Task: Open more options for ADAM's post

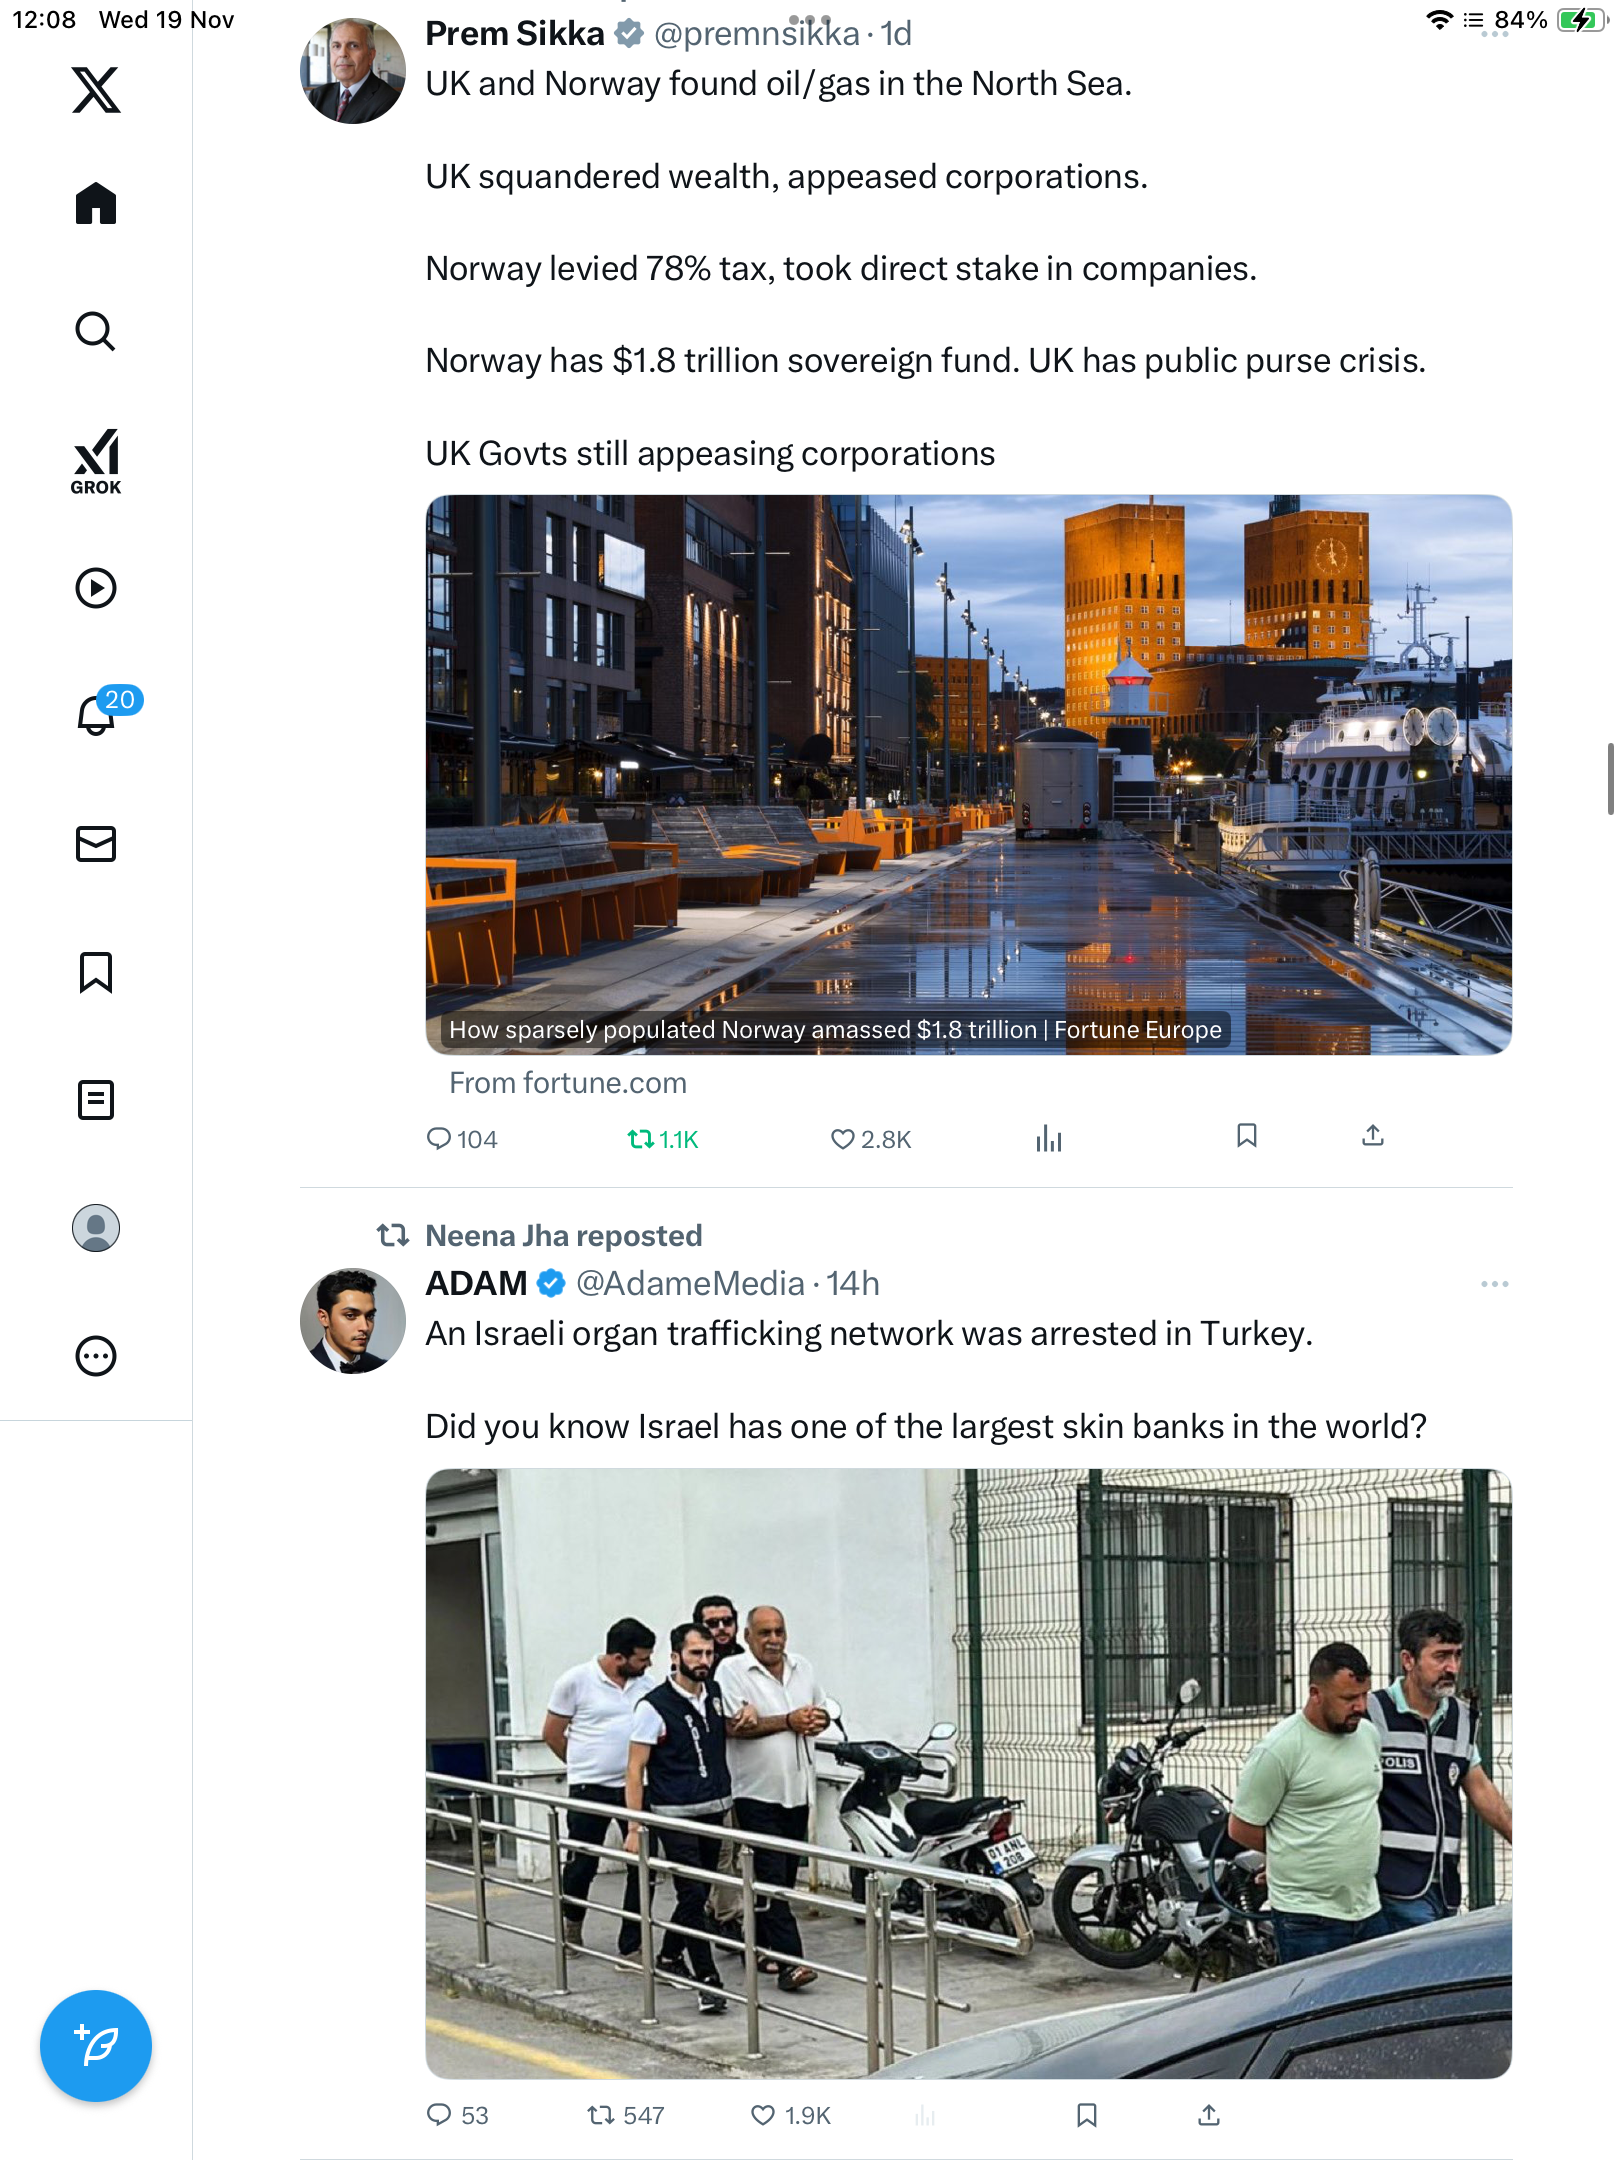Action: pyautogui.click(x=1494, y=1283)
